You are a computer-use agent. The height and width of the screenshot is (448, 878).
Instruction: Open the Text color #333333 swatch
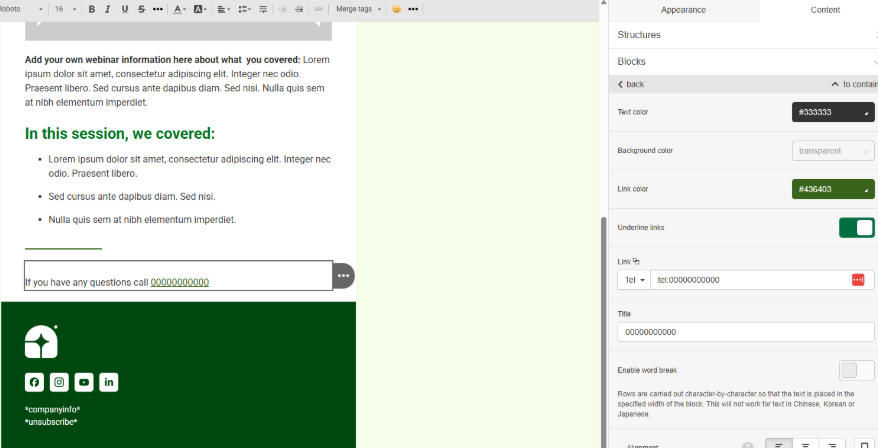[x=833, y=112]
